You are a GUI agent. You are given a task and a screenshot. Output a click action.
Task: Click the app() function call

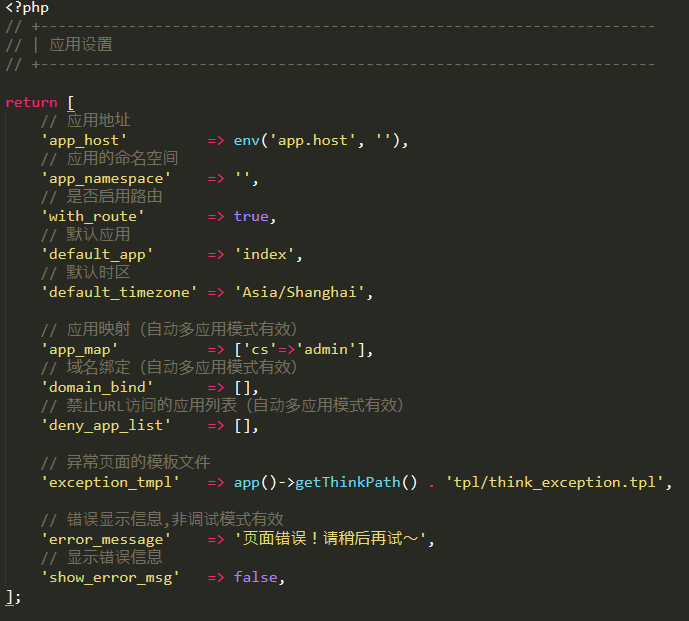coord(255,483)
